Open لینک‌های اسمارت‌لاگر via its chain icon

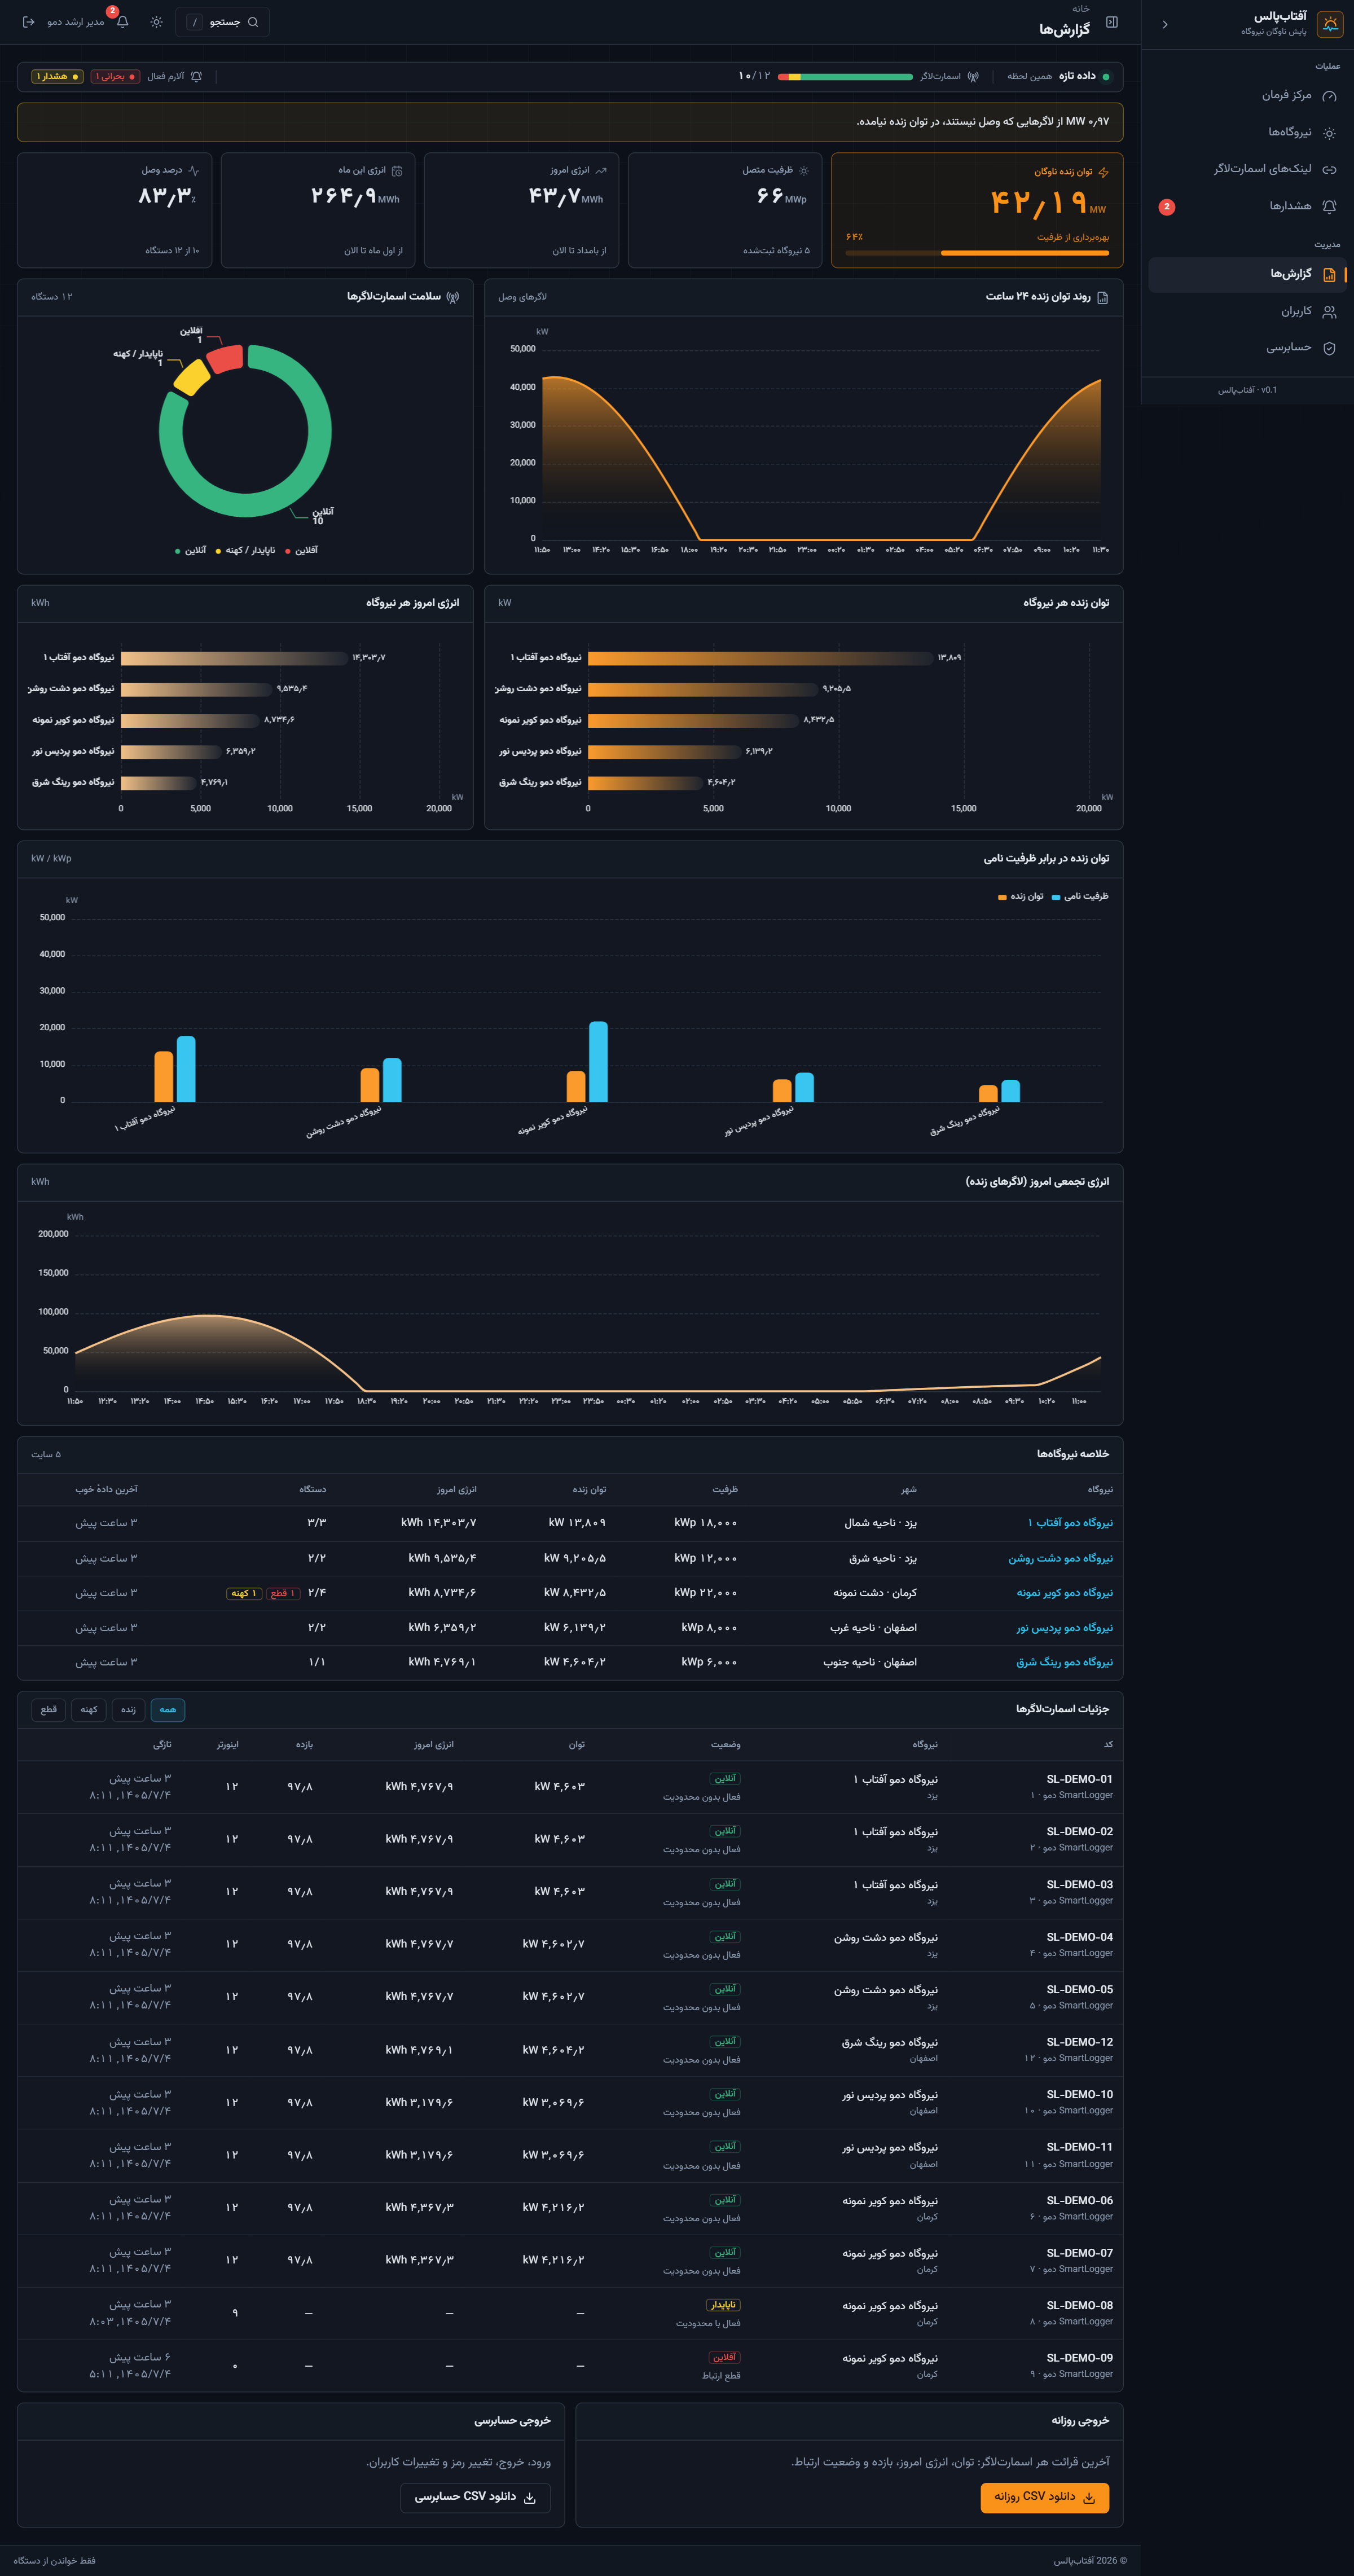pyautogui.click(x=1329, y=169)
